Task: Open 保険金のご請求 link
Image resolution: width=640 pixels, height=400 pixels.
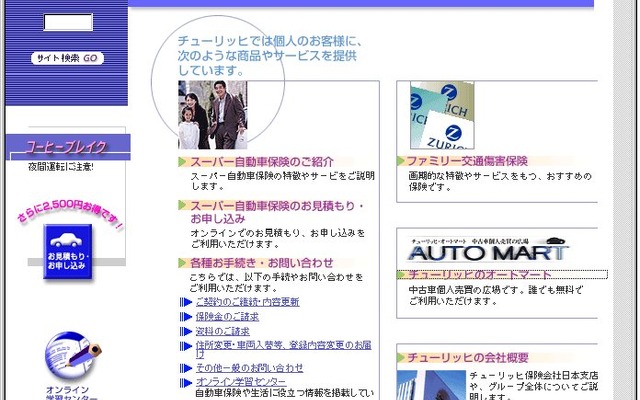Action: (227, 317)
